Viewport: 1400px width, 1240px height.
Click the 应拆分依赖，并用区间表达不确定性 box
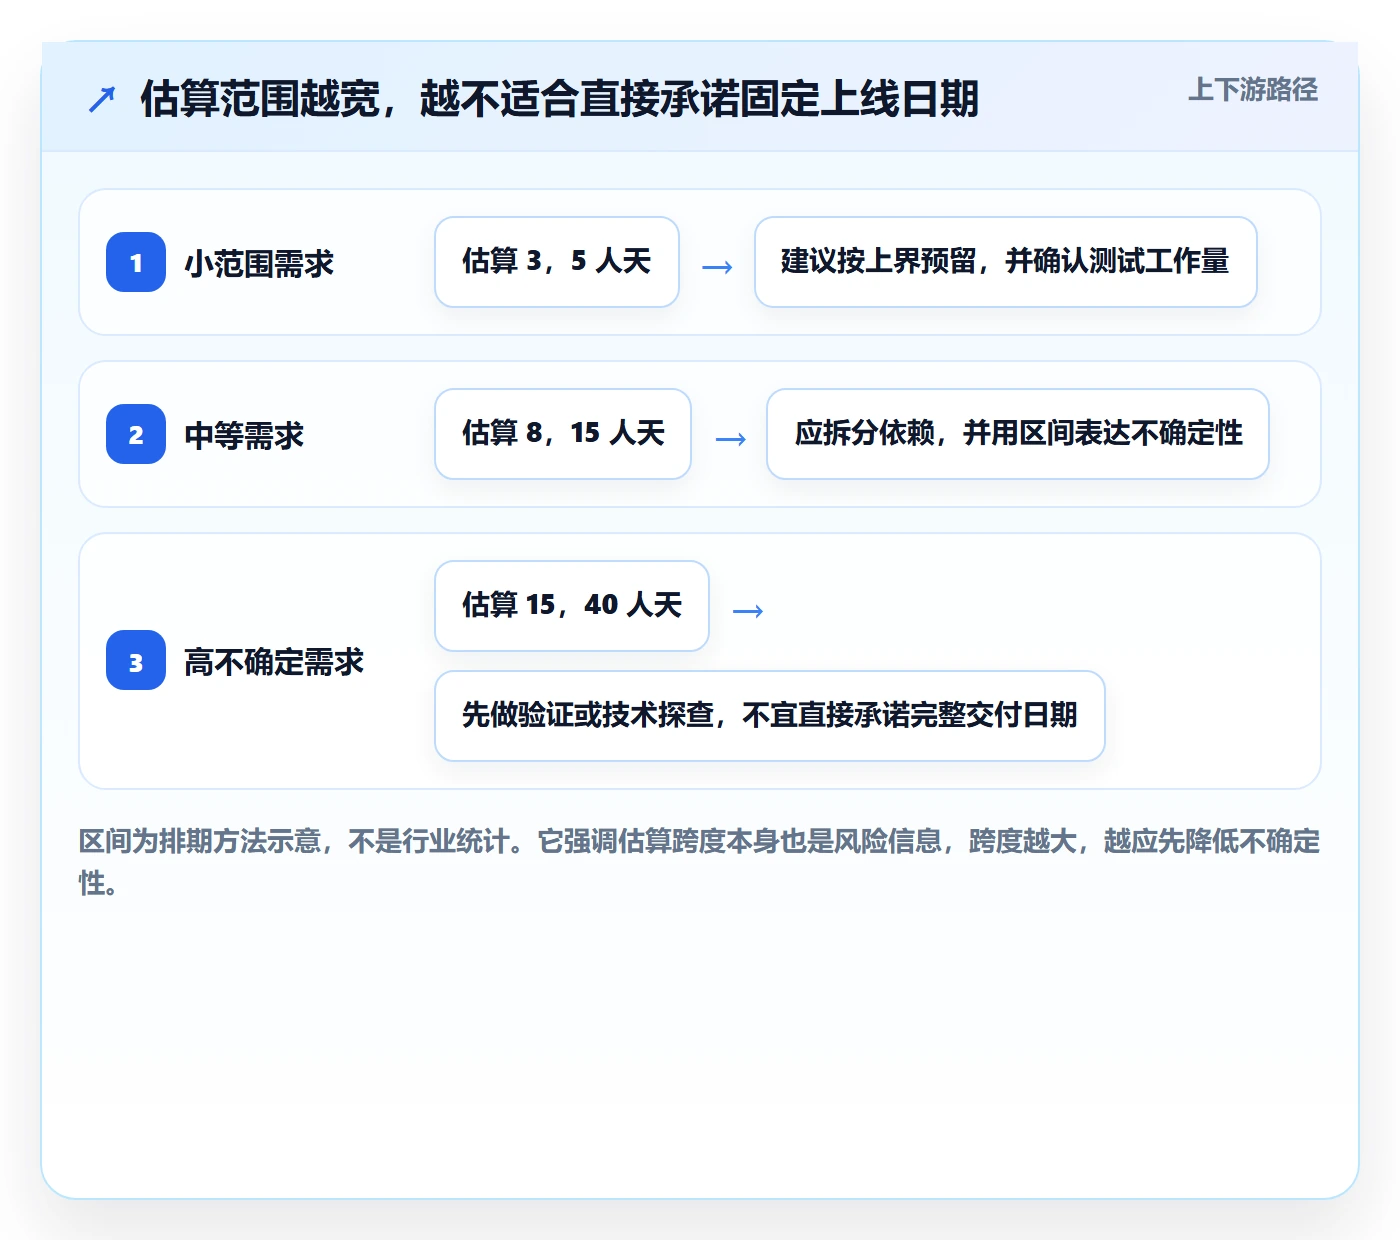tap(1018, 434)
